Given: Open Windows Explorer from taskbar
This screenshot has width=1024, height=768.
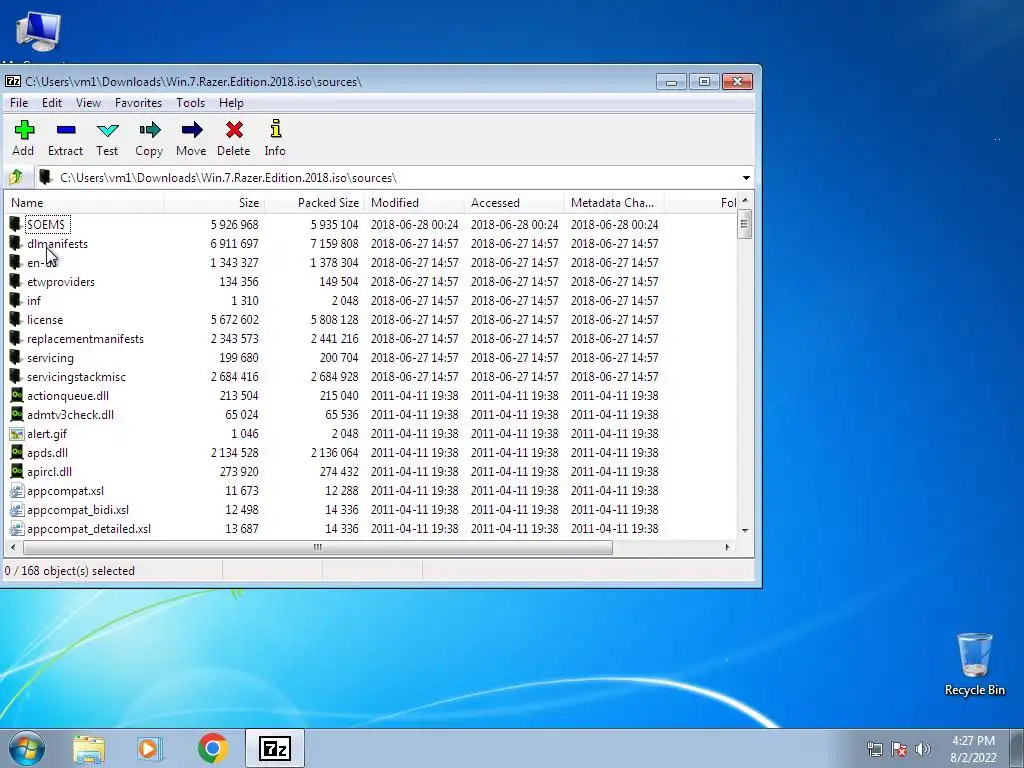Looking at the screenshot, I should coord(89,749).
